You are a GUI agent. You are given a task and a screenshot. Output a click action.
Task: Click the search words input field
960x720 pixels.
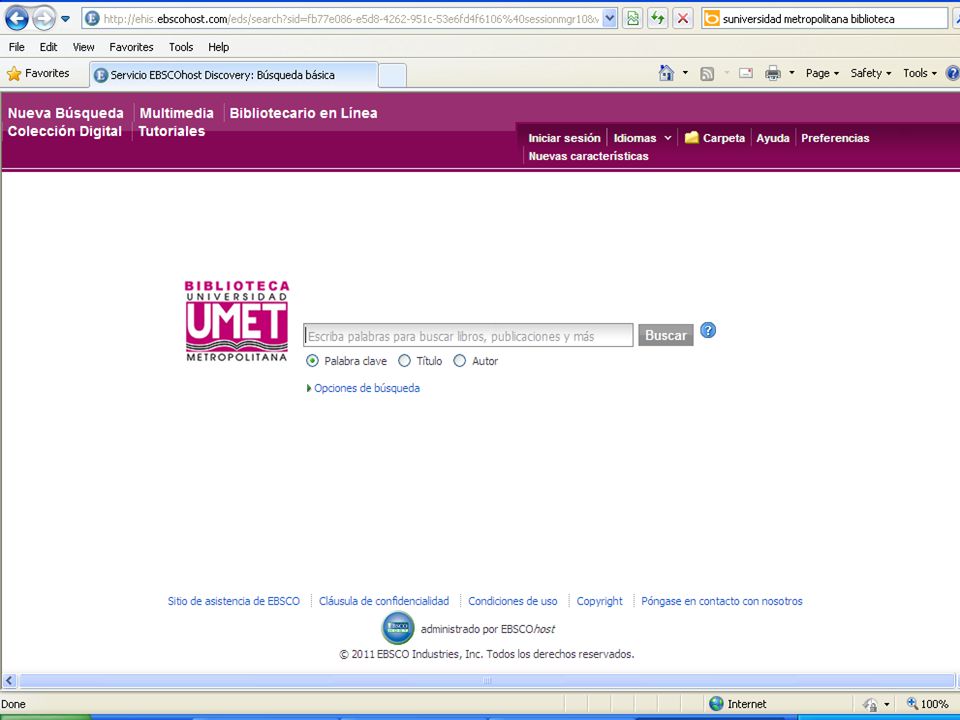[468, 336]
